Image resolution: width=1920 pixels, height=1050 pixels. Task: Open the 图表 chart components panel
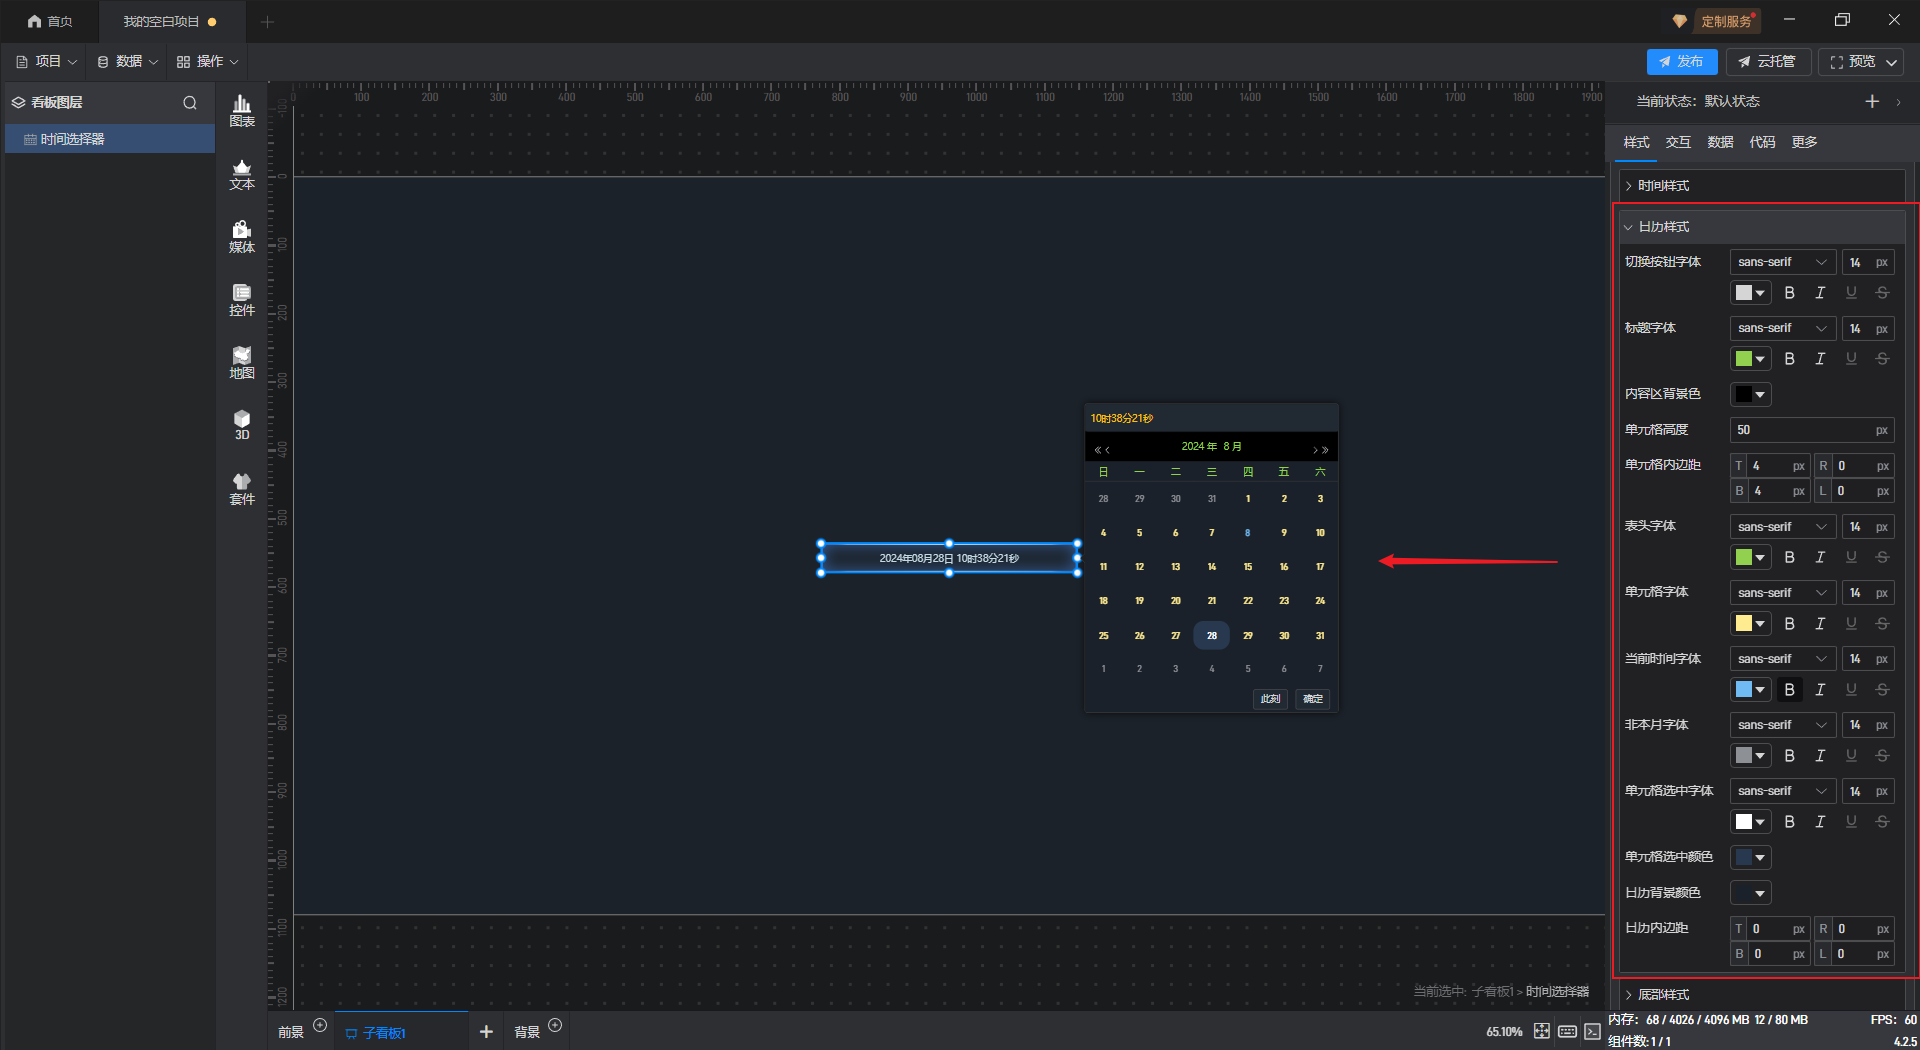[x=242, y=111]
